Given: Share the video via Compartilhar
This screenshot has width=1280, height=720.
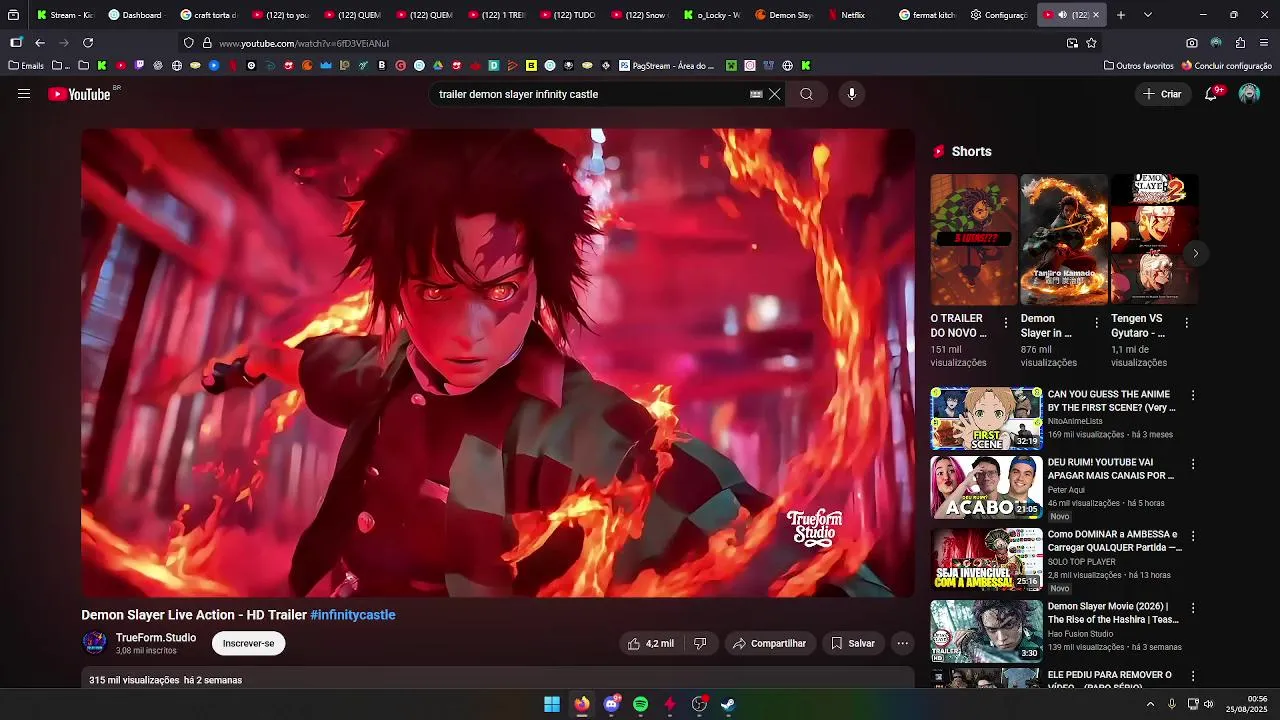Looking at the screenshot, I should coord(769,644).
